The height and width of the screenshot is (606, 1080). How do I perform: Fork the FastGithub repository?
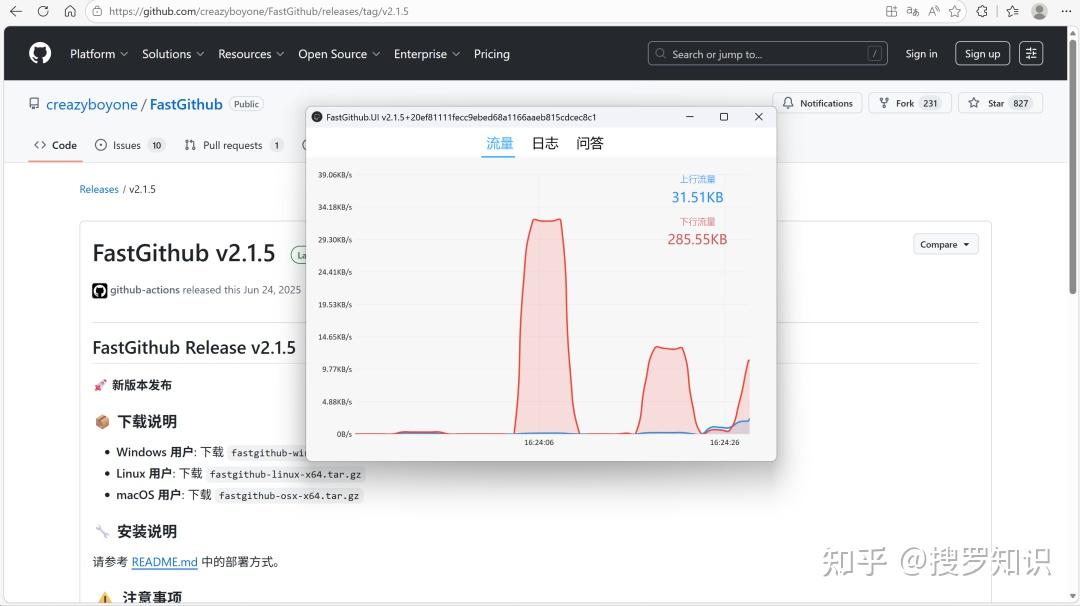pos(910,103)
